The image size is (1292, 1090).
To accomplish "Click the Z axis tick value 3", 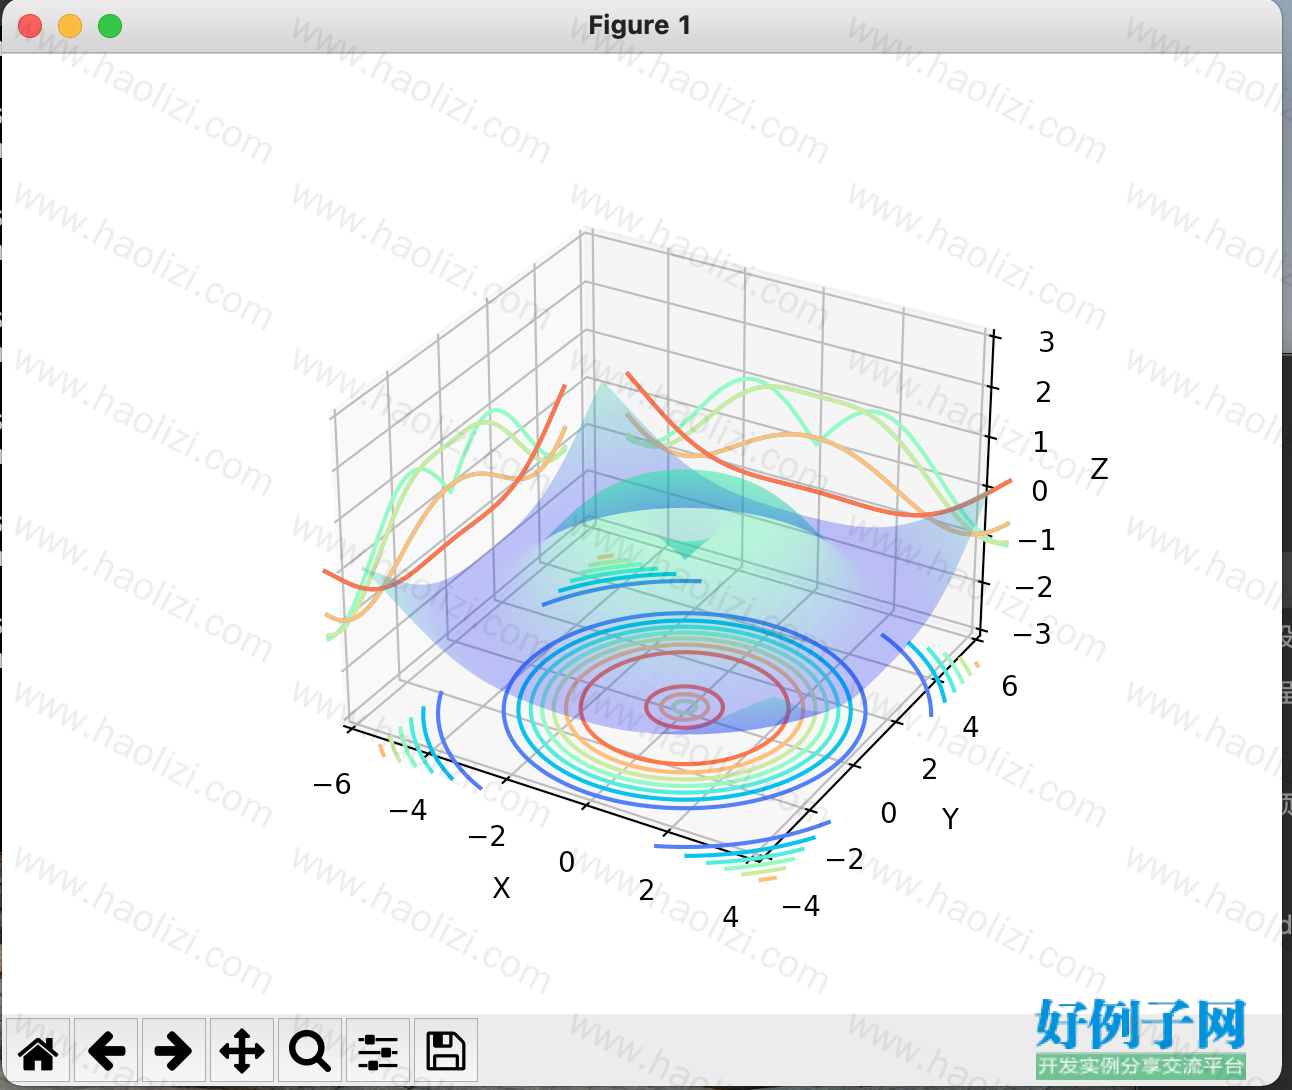I will (1046, 342).
